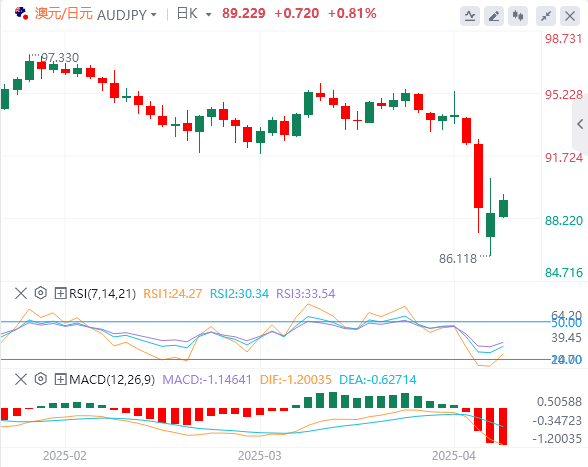Image resolution: width=588 pixels, height=467 pixels.
Task: Open the 日K period dropdown
Action: pyautogui.click(x=208, y=15)
